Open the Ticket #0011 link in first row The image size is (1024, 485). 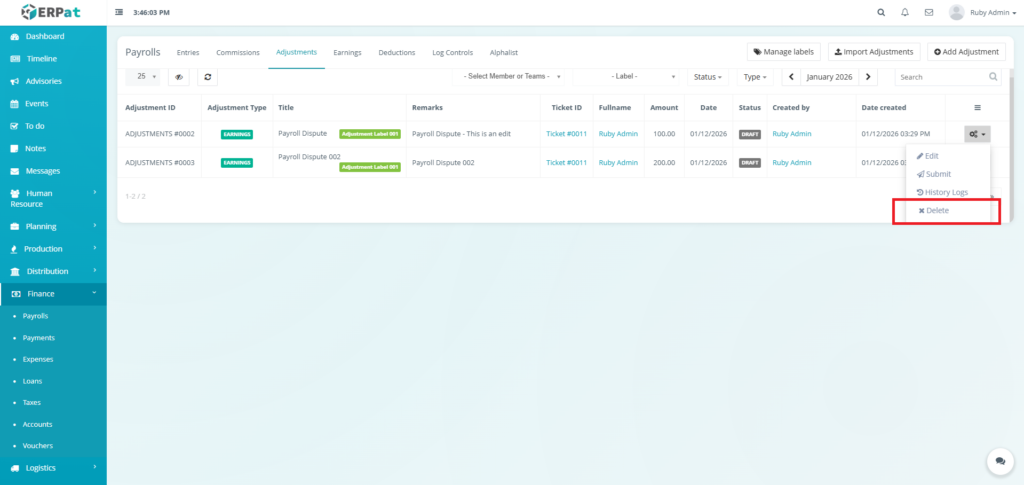[564, 133]
